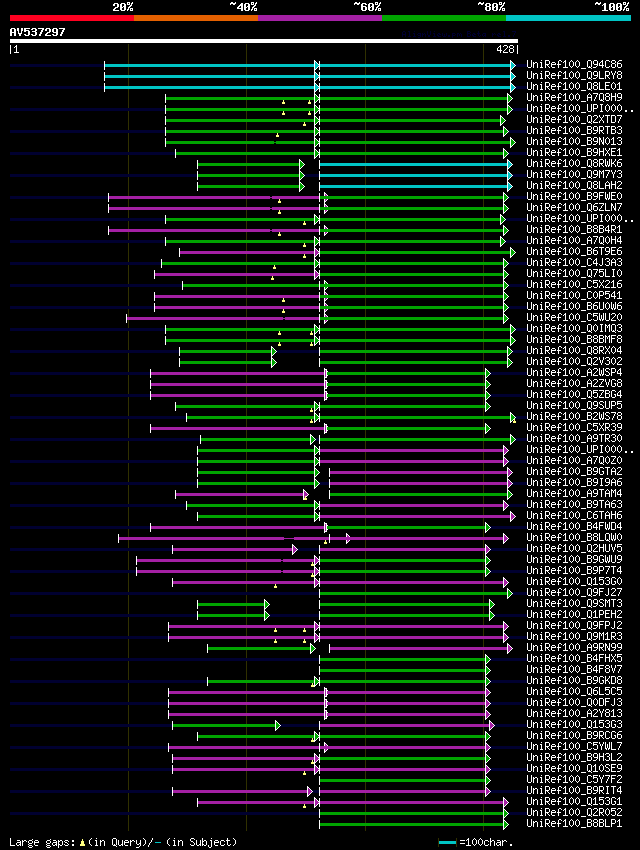The height and width of the screenshot is (850, 640).
Task: Click the UniRef100_B9HXE1 entry
Action: coord(574,152)
